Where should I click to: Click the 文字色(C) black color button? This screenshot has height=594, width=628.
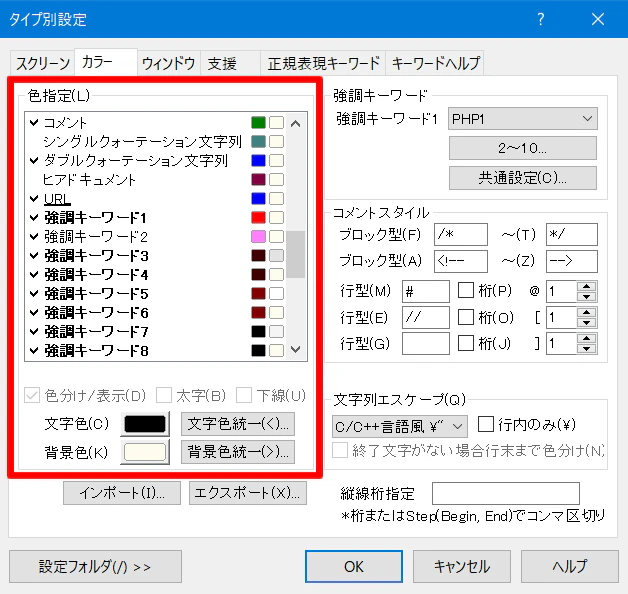pos(145,424)
